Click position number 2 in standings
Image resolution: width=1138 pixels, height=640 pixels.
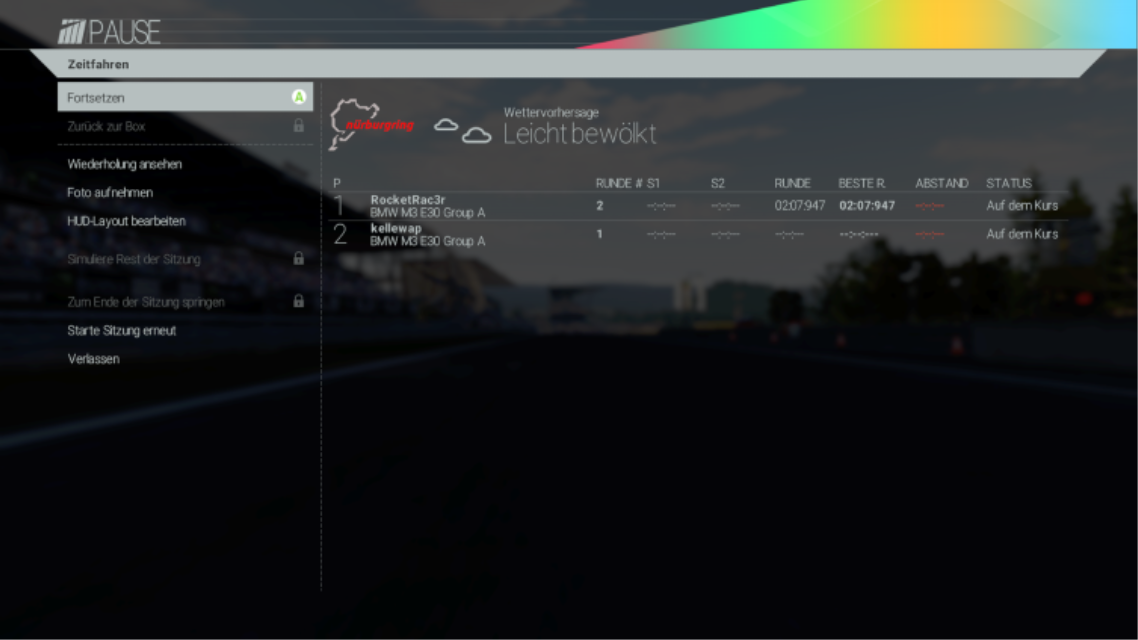[x=340, y=234]
